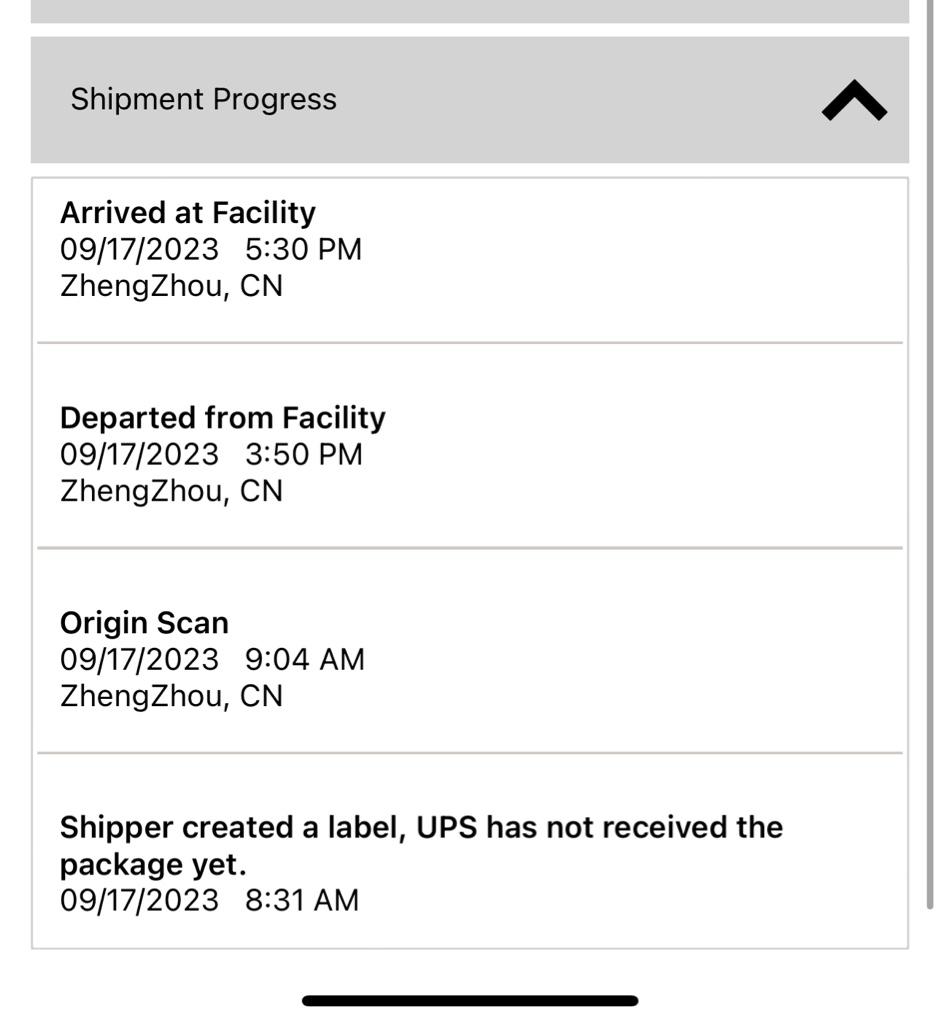
Task: Collapse the Shipment Progress chevron icon
Action: pos(853,101)
